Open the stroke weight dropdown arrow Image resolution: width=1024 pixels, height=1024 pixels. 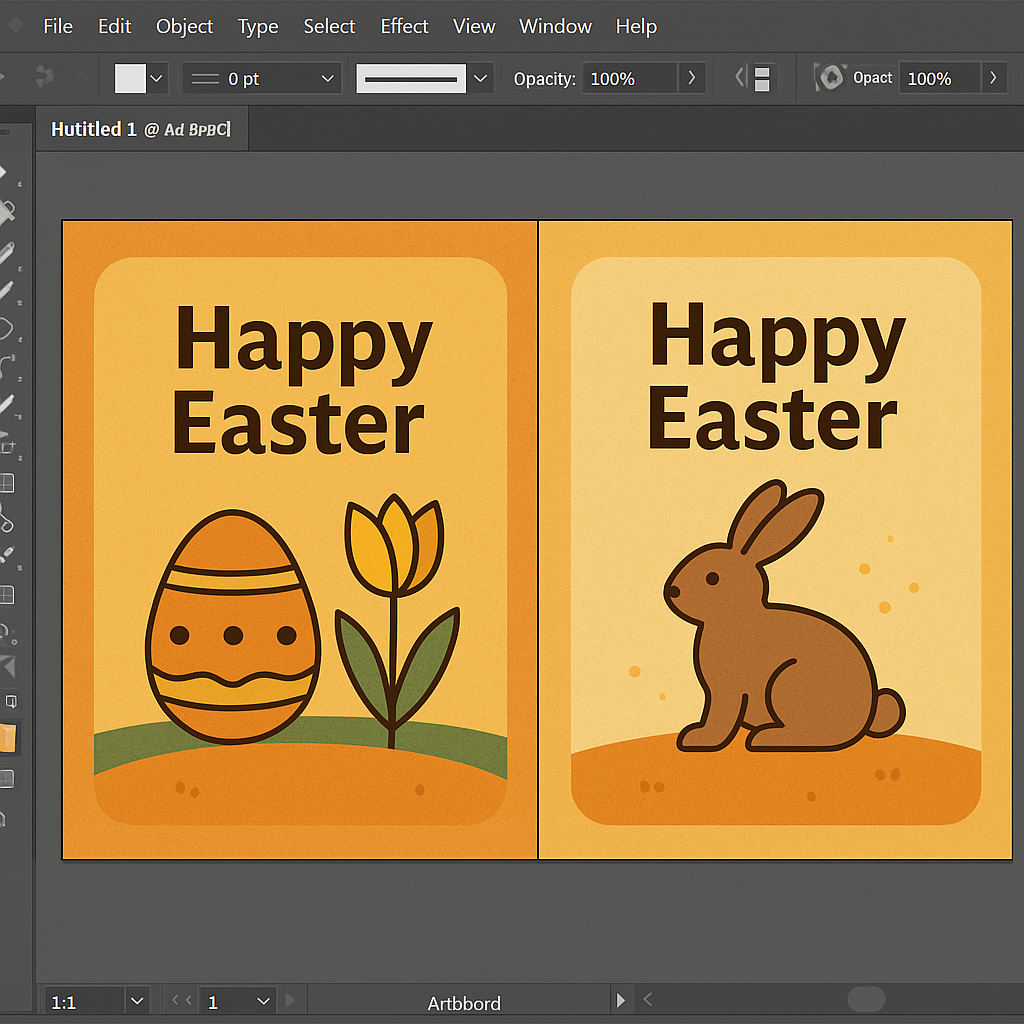click(x=328, y=78)
